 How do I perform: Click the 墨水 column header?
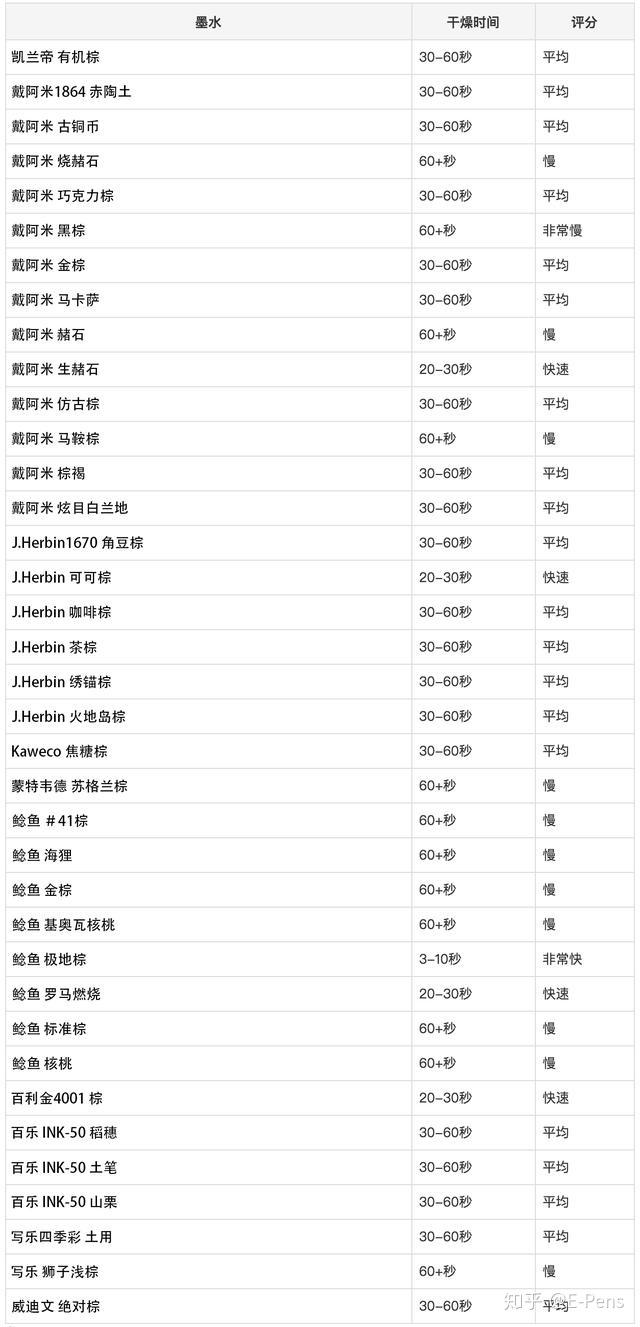[208, 22]
